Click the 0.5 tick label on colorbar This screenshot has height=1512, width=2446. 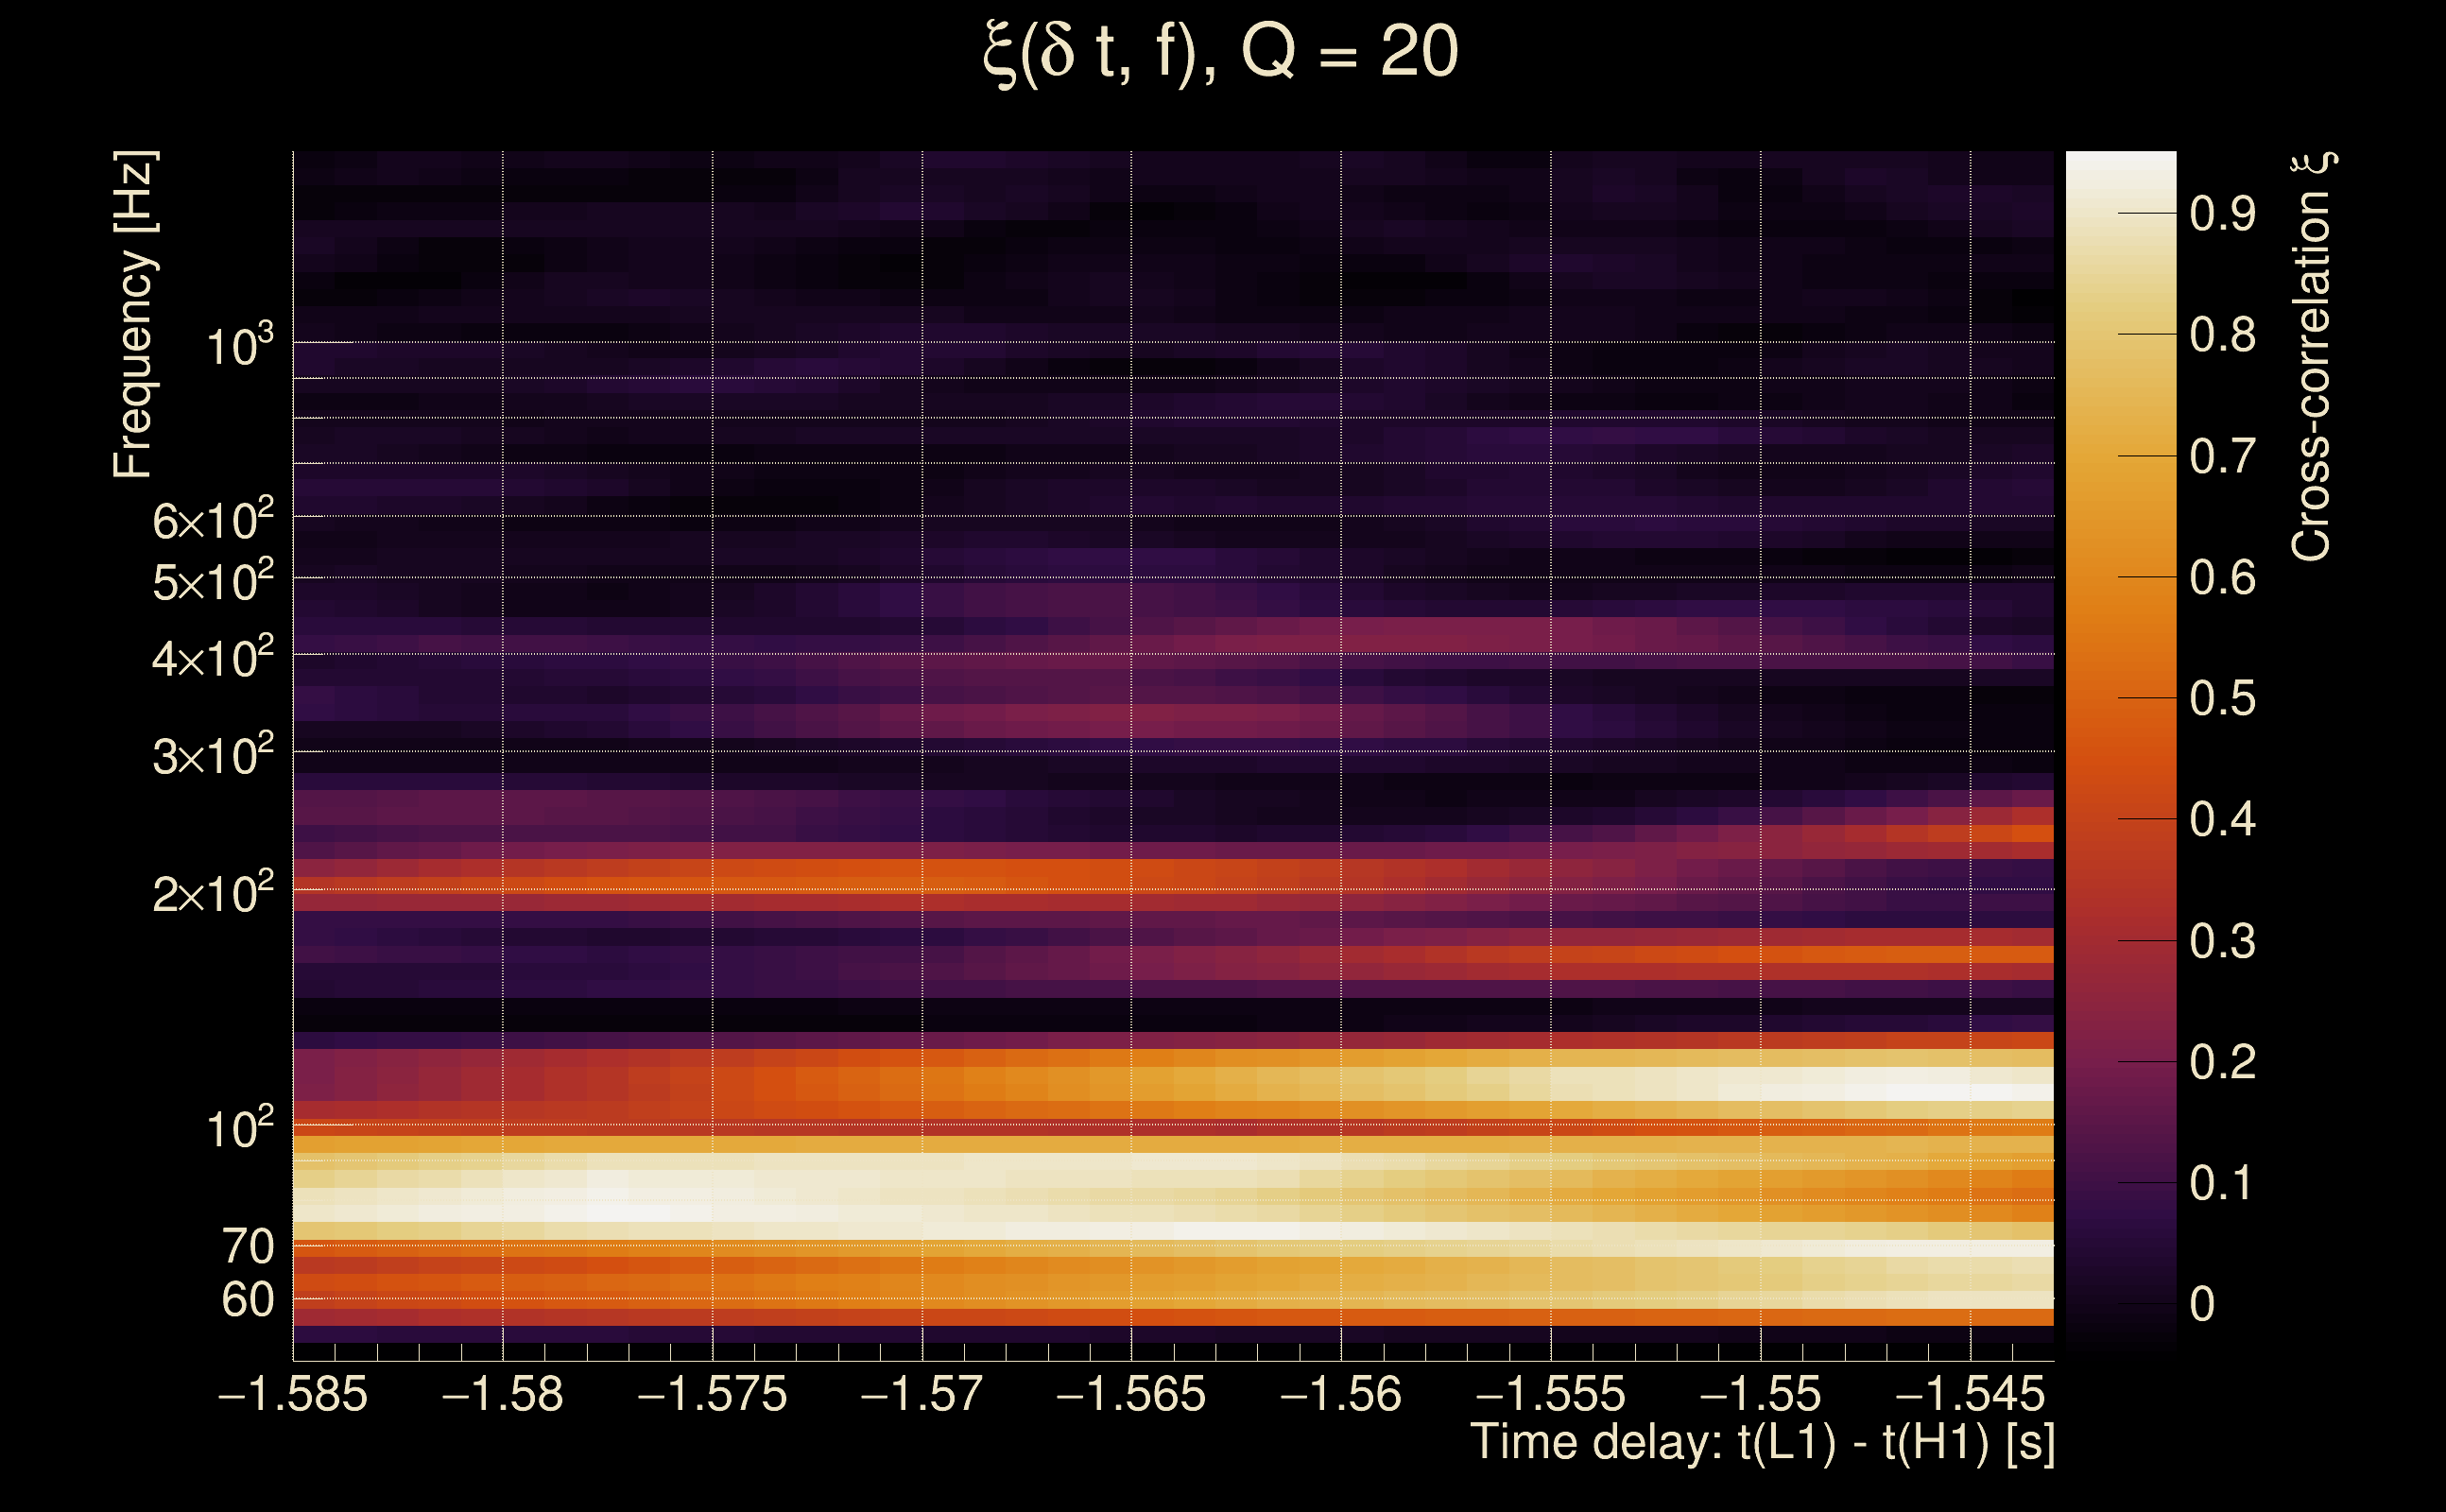[2222, 699]
